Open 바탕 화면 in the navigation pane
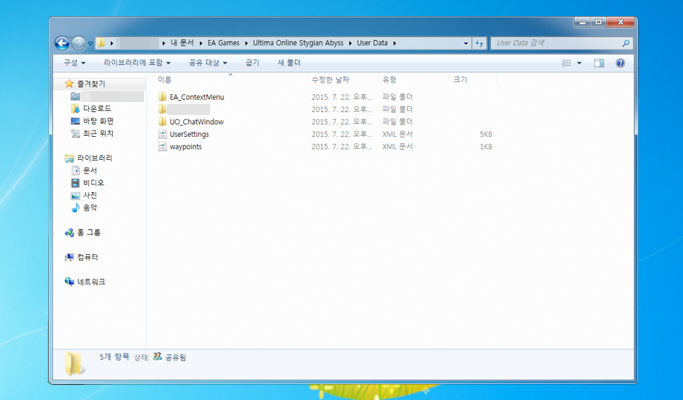Screen dimensions: 683x400 coord(98,121)
